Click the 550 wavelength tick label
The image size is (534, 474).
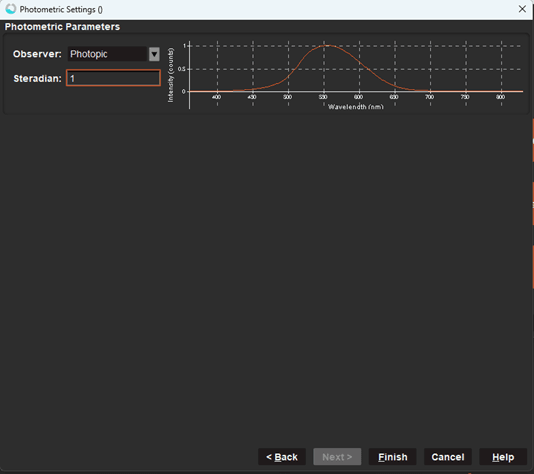point(323,97)
